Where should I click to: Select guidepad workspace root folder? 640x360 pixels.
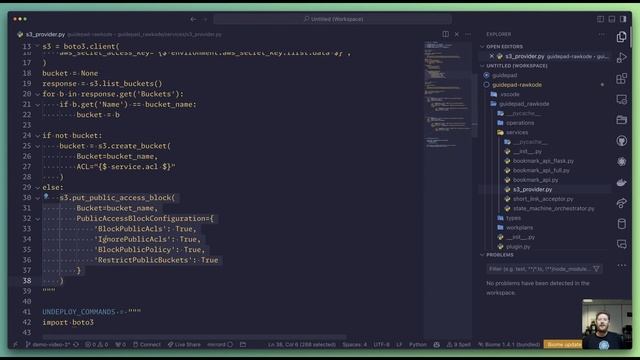pos(504,75)
